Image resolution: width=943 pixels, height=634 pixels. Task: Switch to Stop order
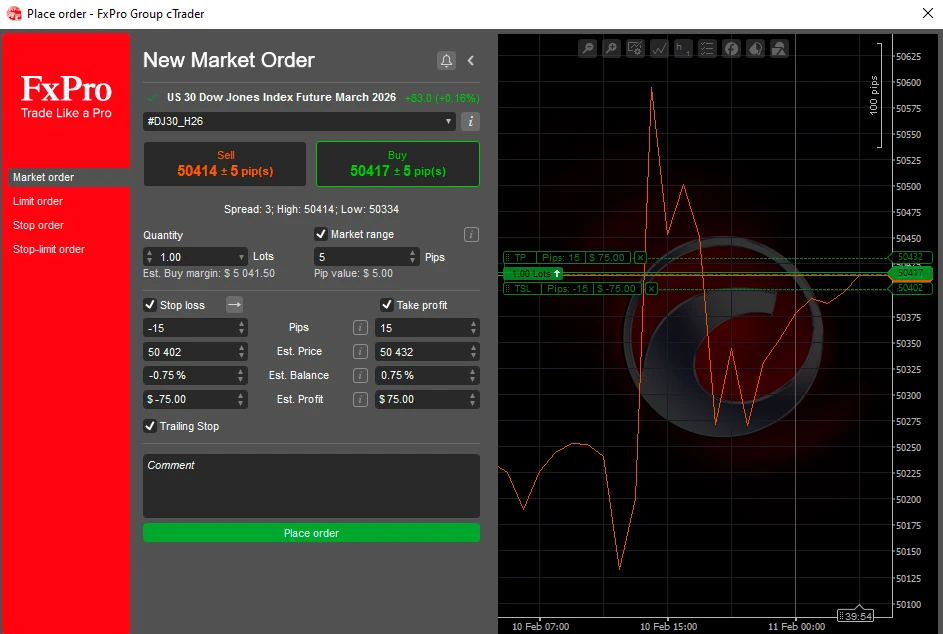38,226
